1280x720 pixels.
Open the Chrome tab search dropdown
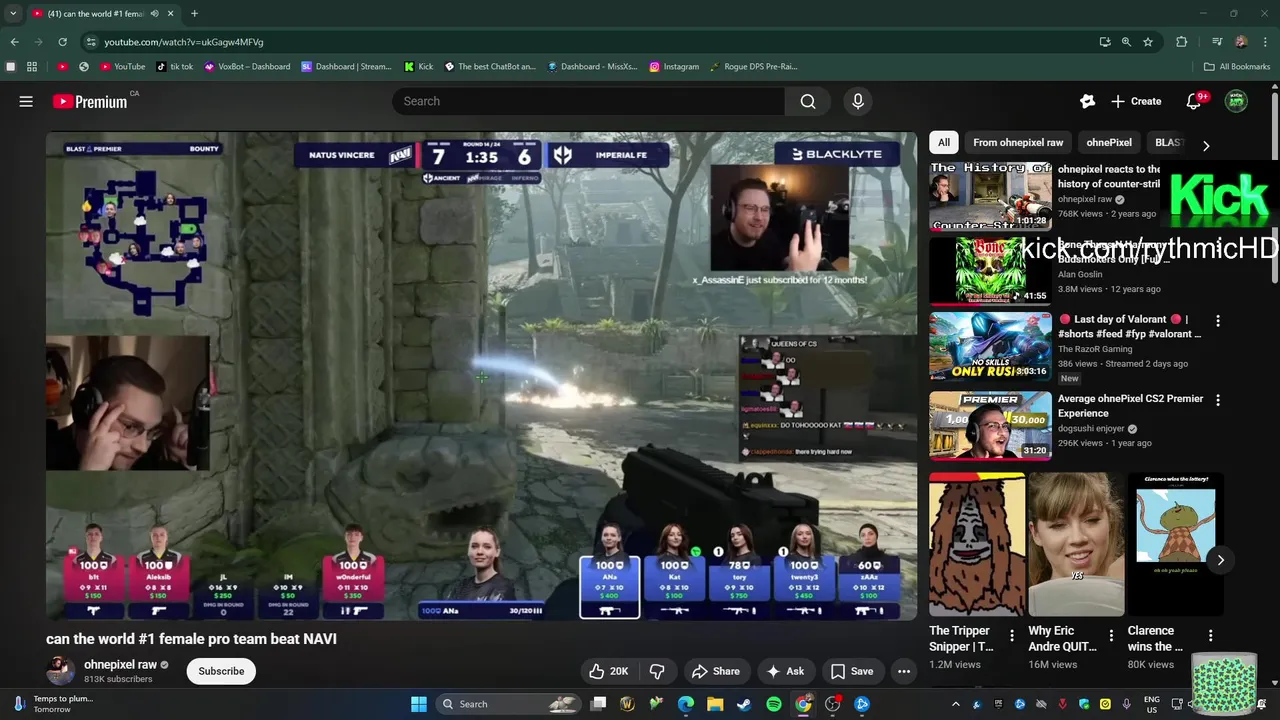tap(13, 14)
